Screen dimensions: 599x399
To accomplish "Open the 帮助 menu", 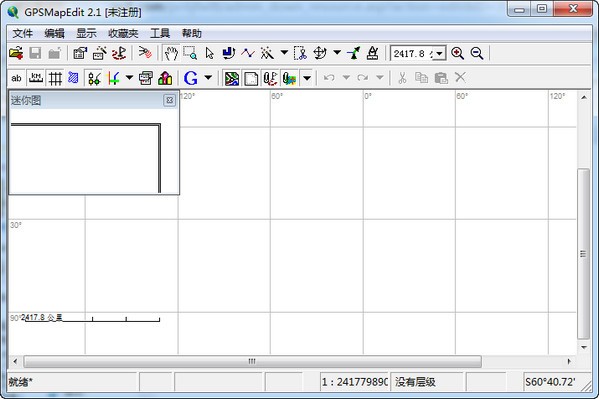I will (192, 34).
